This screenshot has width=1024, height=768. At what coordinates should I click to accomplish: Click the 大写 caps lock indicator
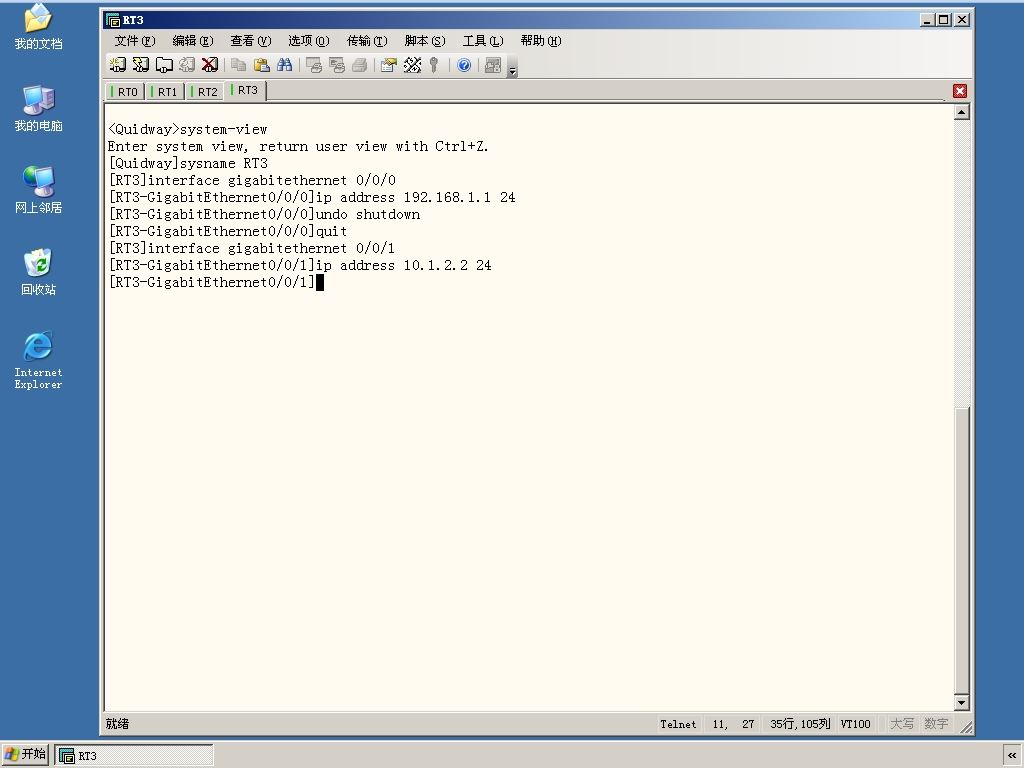click(x=902, y=724)
